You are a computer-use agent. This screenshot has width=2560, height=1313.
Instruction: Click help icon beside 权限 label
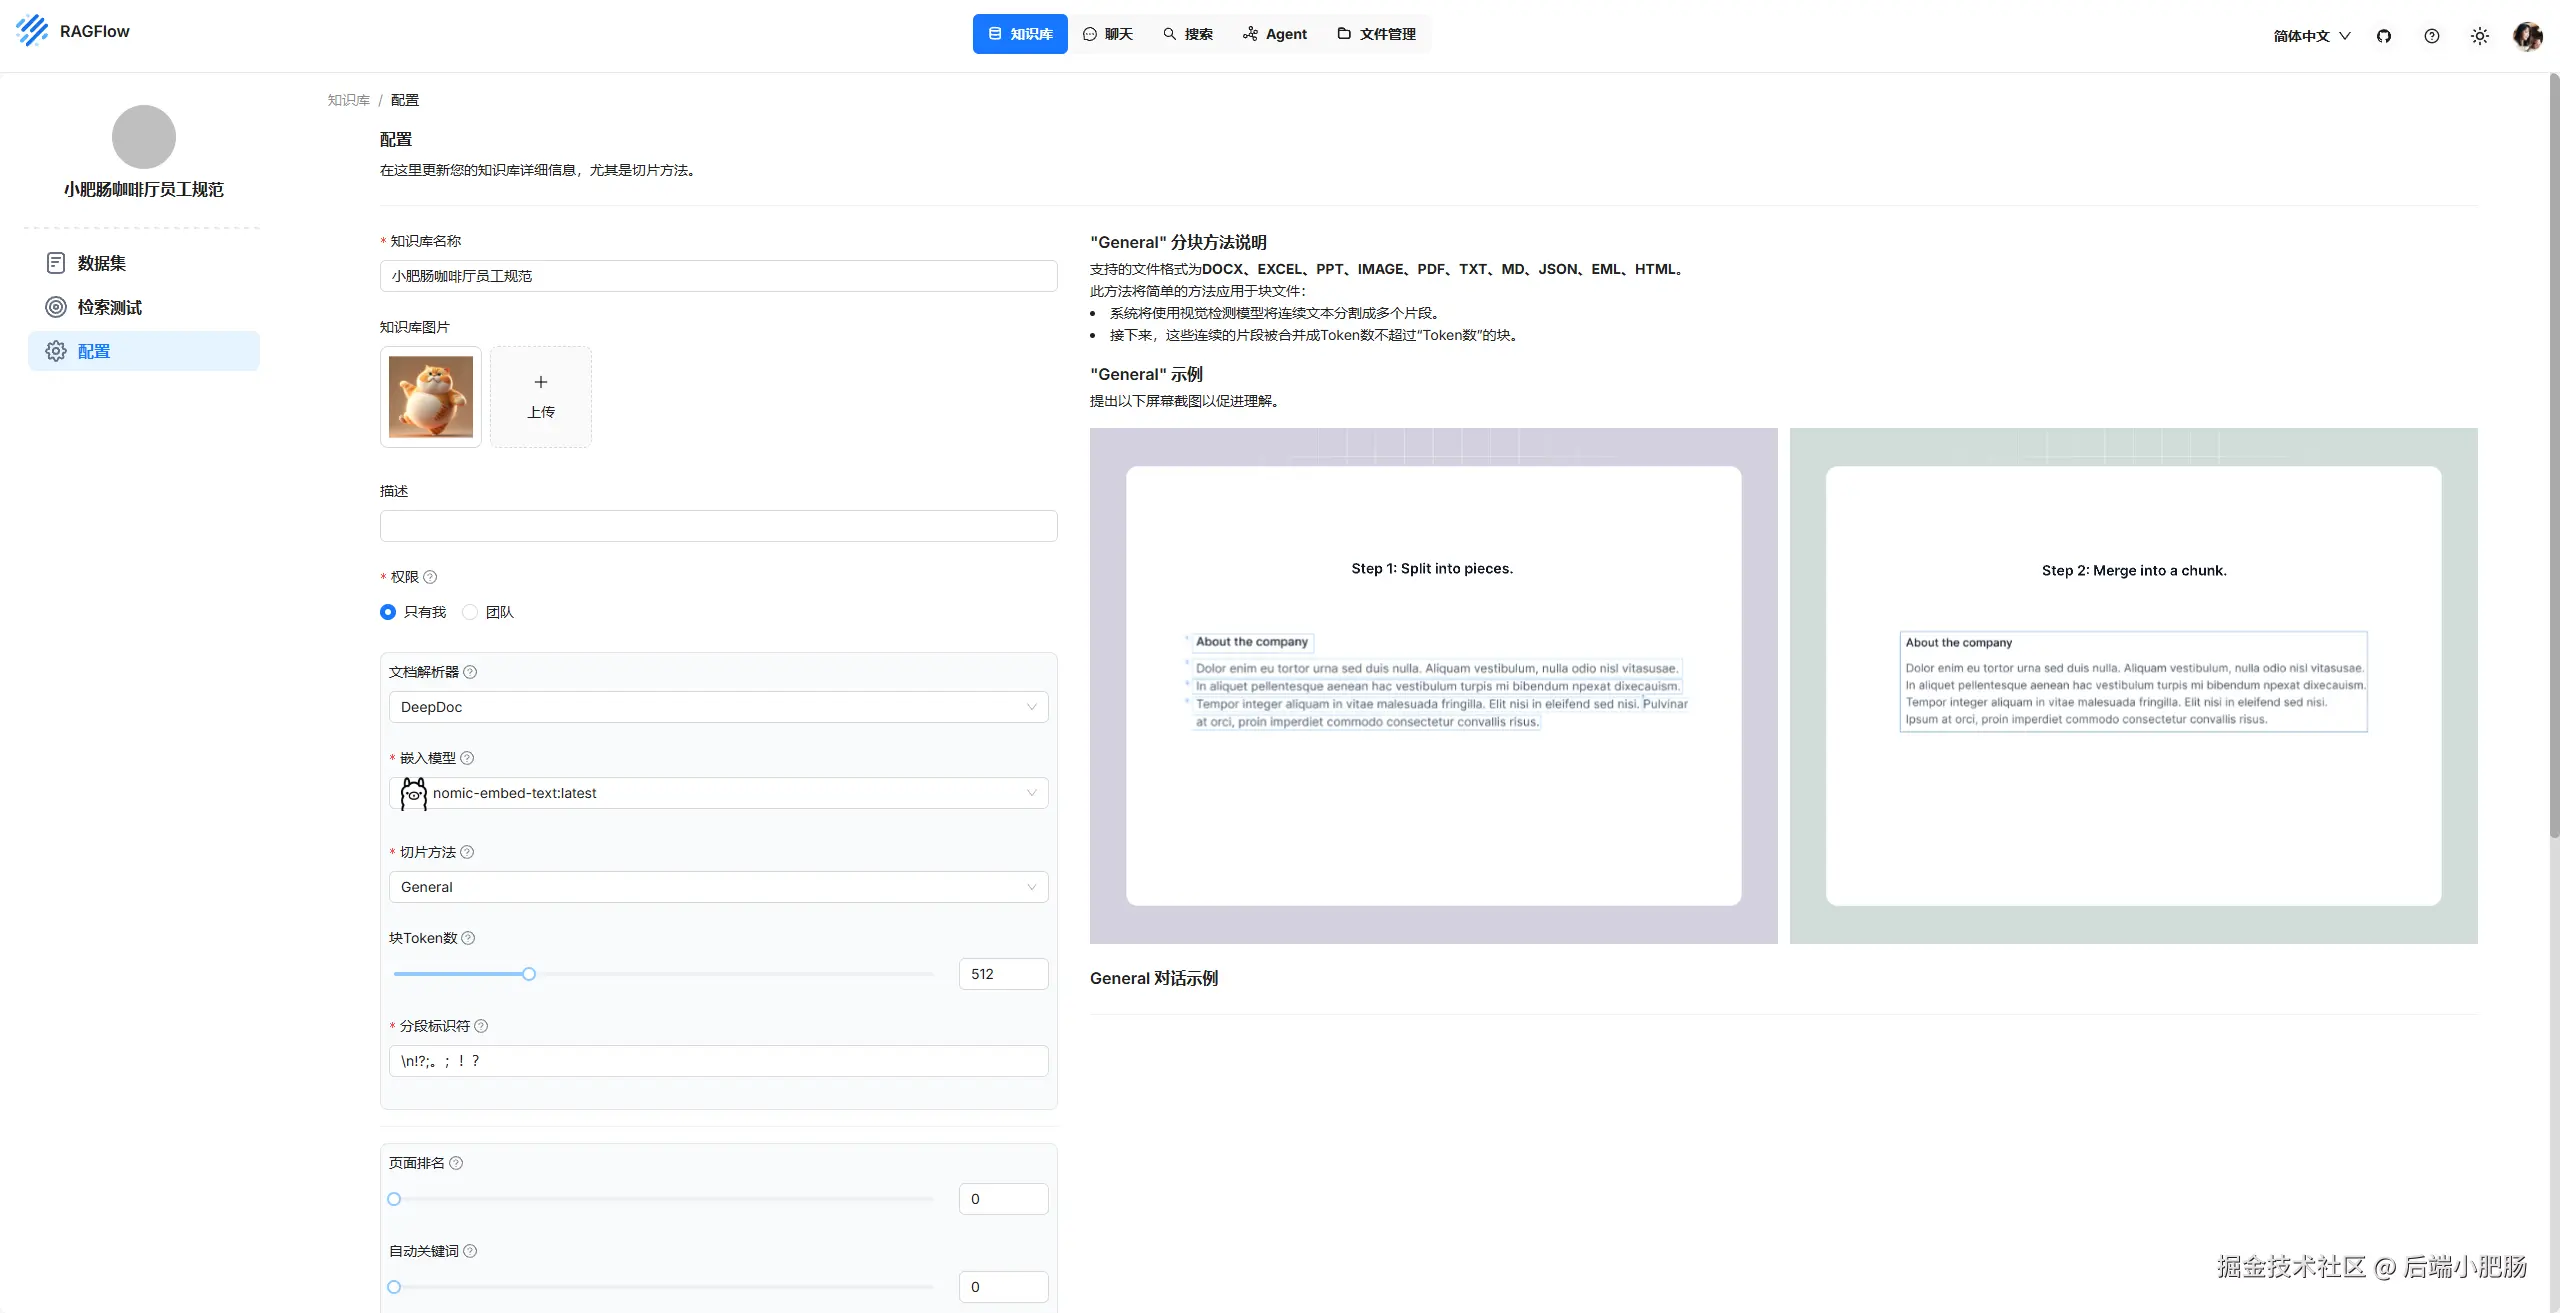[x=430, y=577]
